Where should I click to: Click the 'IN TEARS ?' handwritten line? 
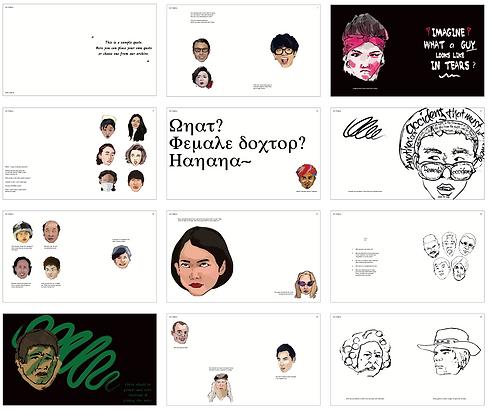[452, 65]
